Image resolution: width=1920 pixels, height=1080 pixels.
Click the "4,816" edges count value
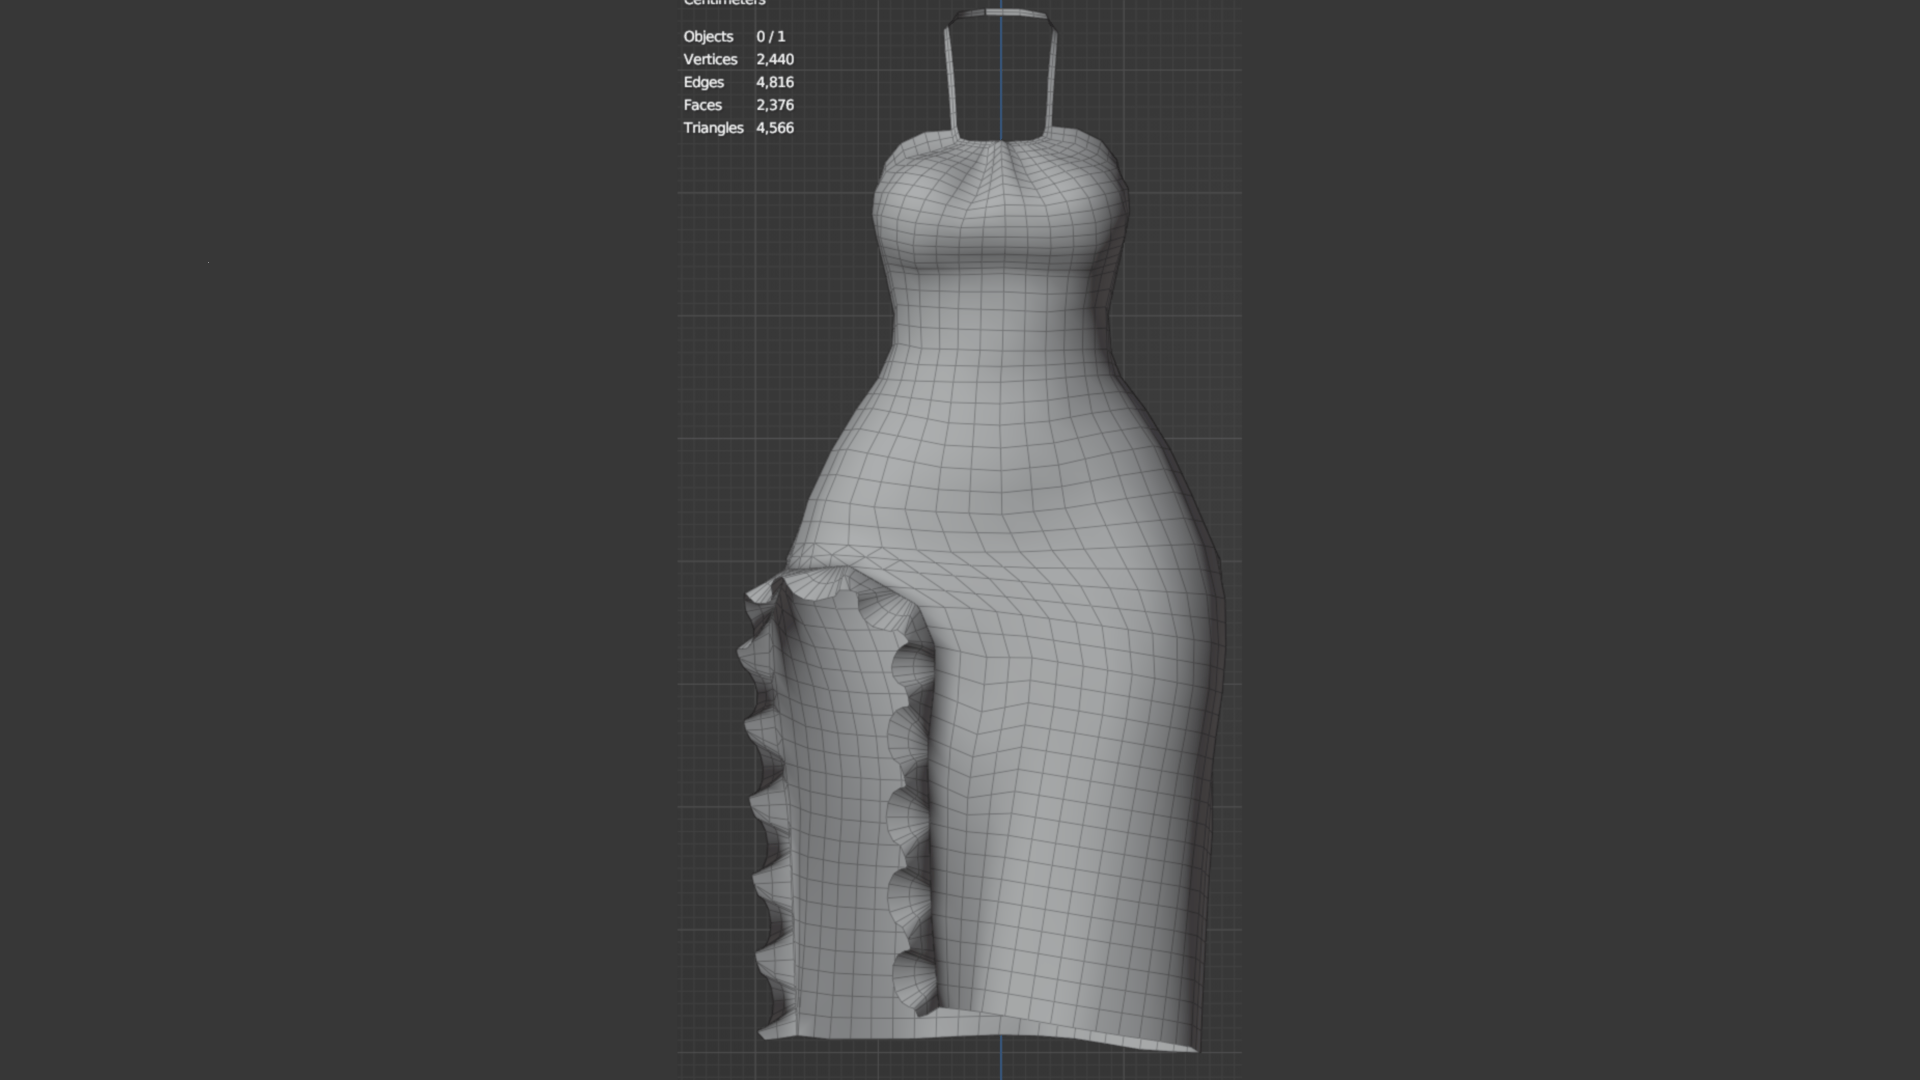[x=775, y=82]
